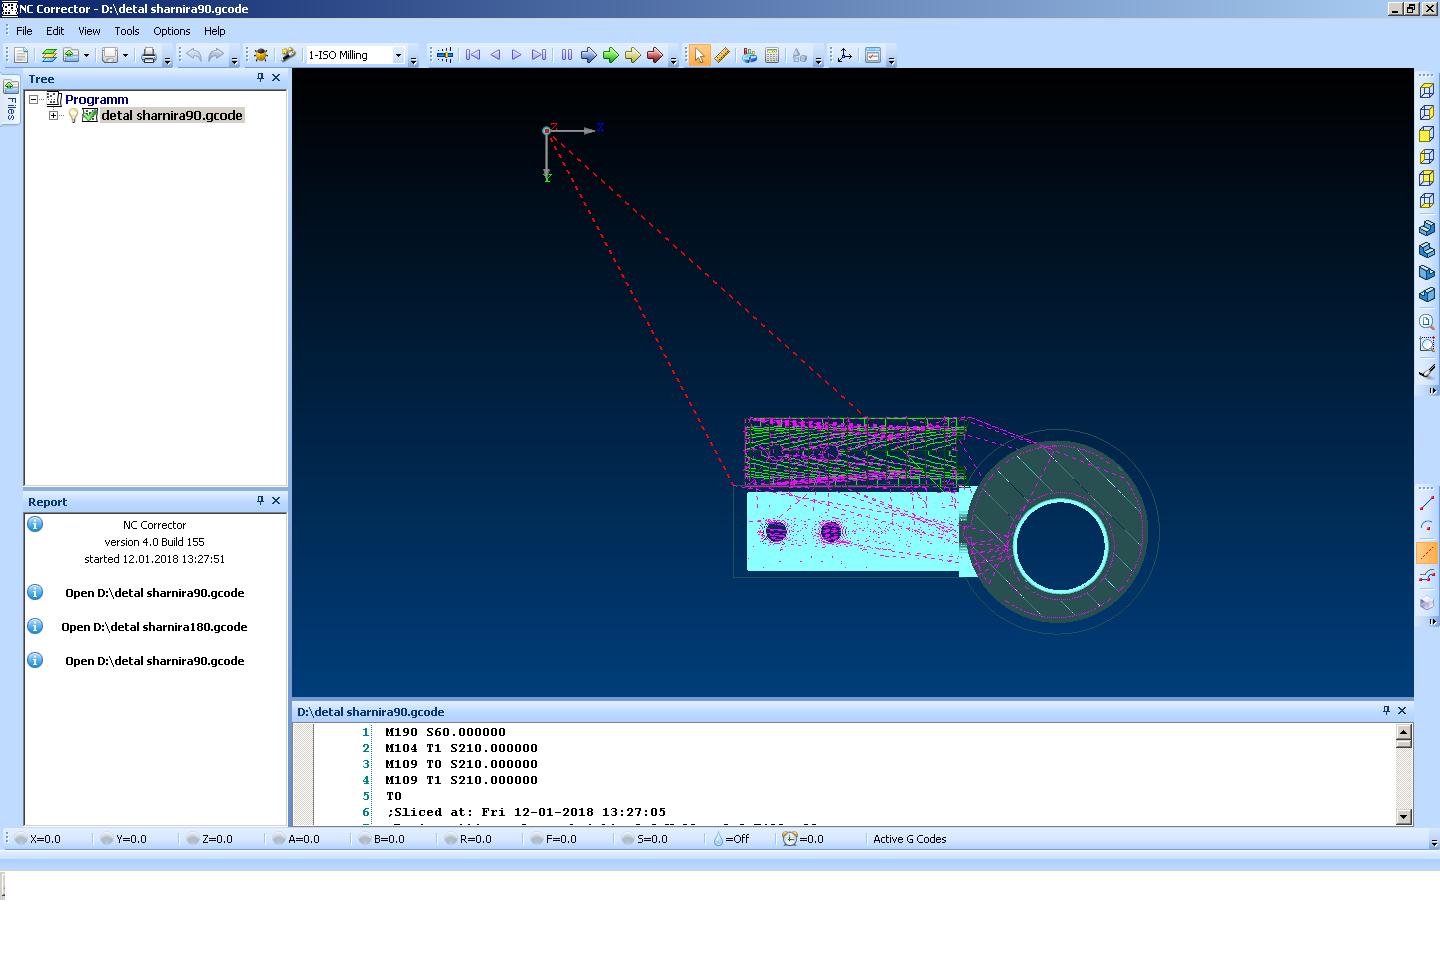Open the calculator tool icon
The width and height of the screenshot is (1440, 960).
[772, 56]
